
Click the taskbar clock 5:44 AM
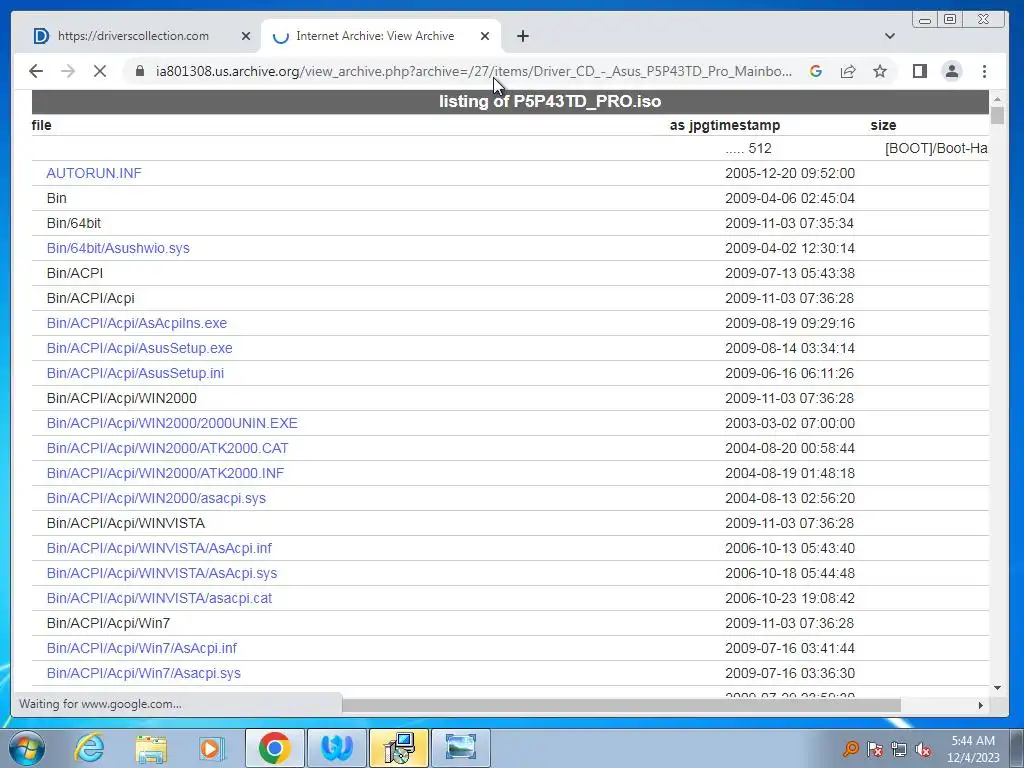[973, 749]
